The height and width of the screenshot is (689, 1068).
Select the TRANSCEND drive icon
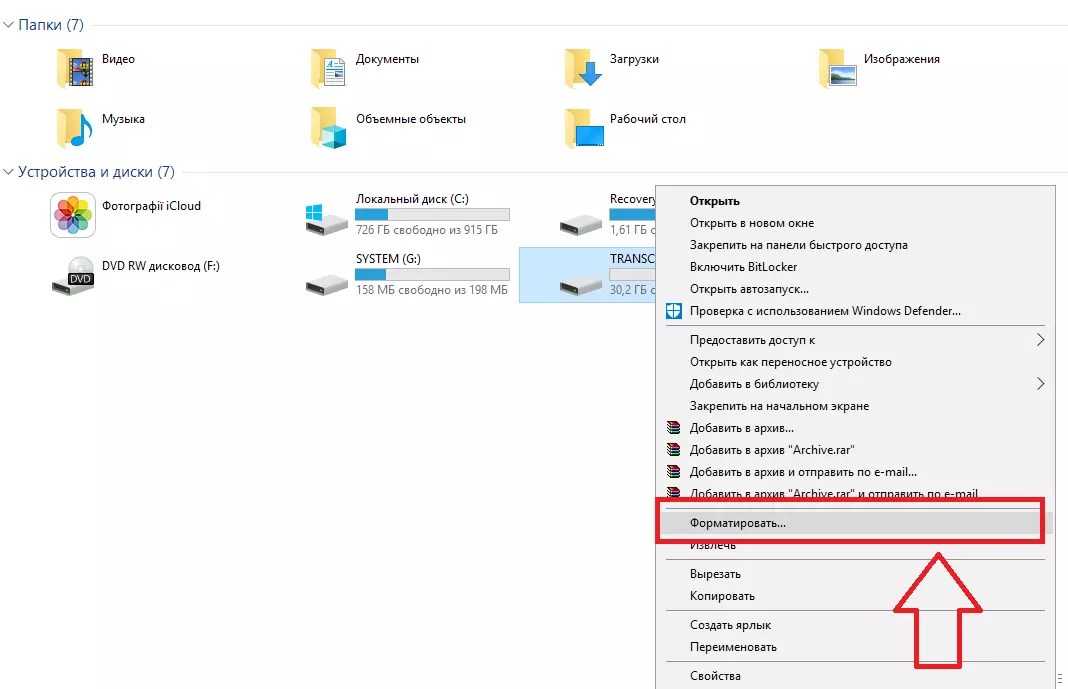tap(580, 283)
